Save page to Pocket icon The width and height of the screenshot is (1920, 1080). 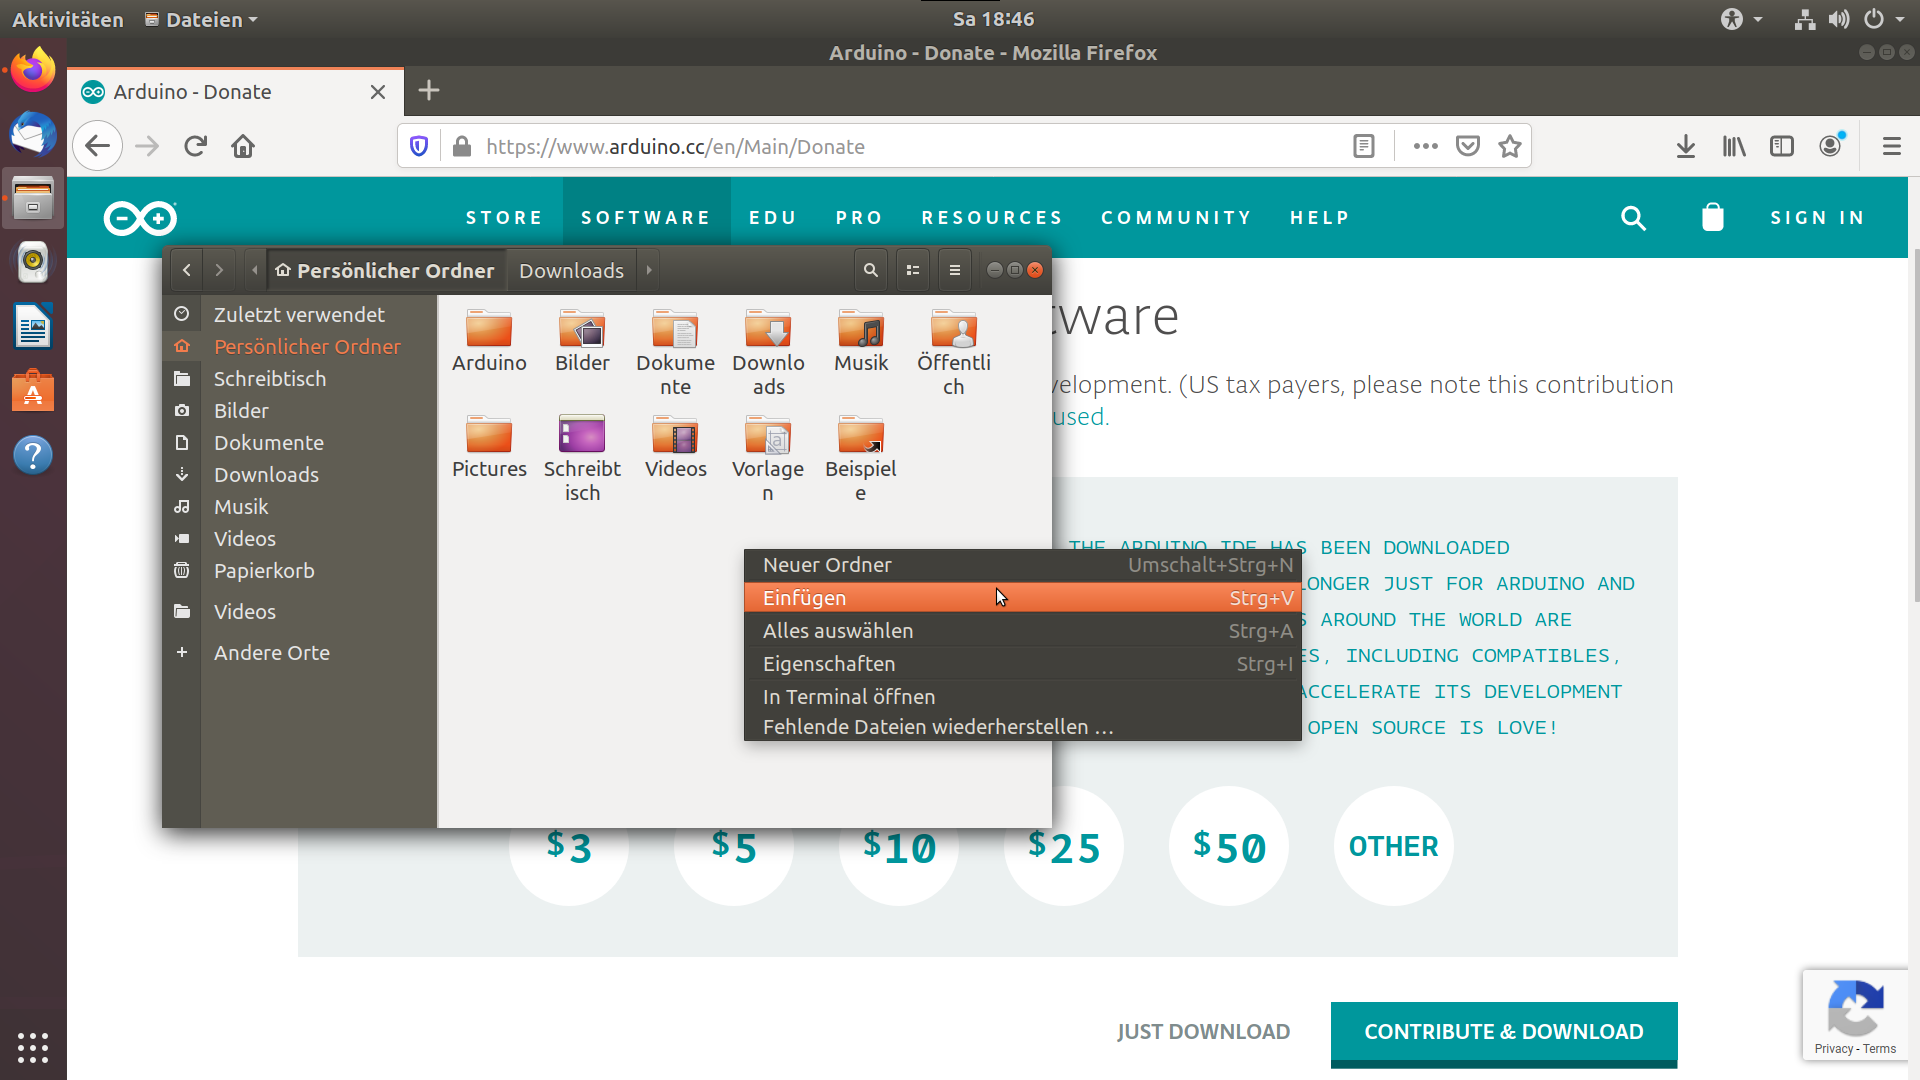(x=1468, y=147)
